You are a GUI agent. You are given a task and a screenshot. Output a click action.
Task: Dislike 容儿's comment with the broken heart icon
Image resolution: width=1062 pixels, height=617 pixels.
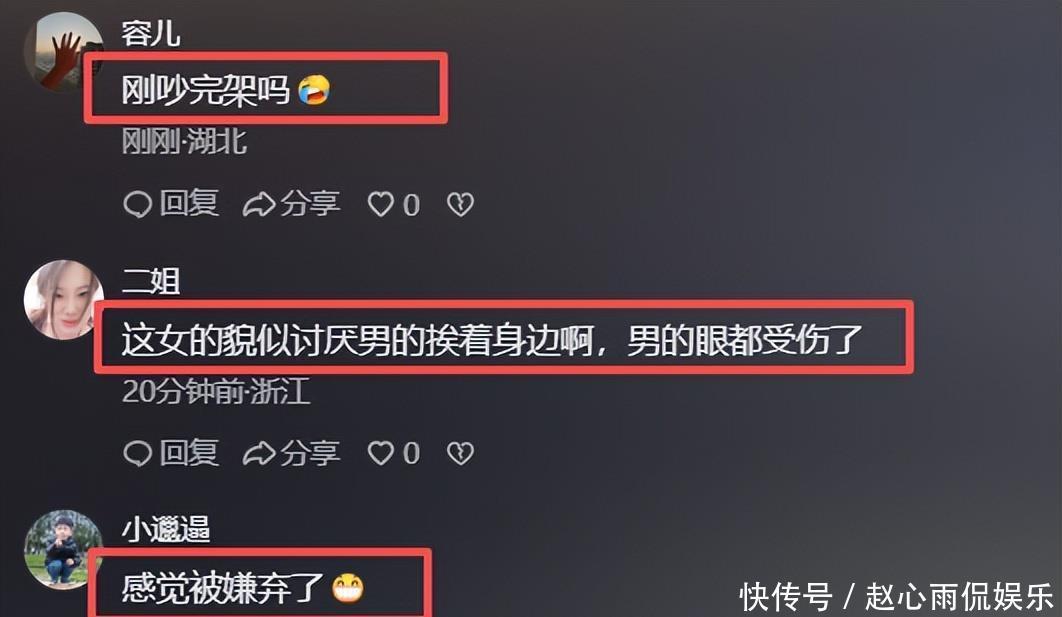click(x=461, y=204)
